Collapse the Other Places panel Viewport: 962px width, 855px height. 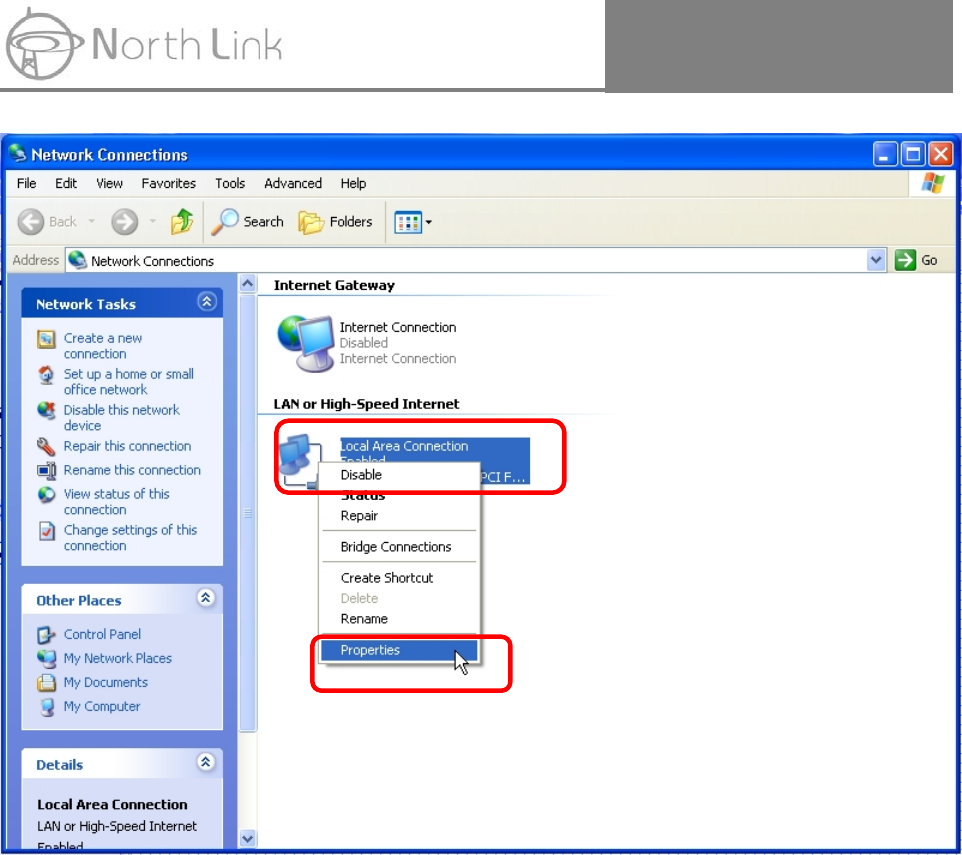click(206, 598)
